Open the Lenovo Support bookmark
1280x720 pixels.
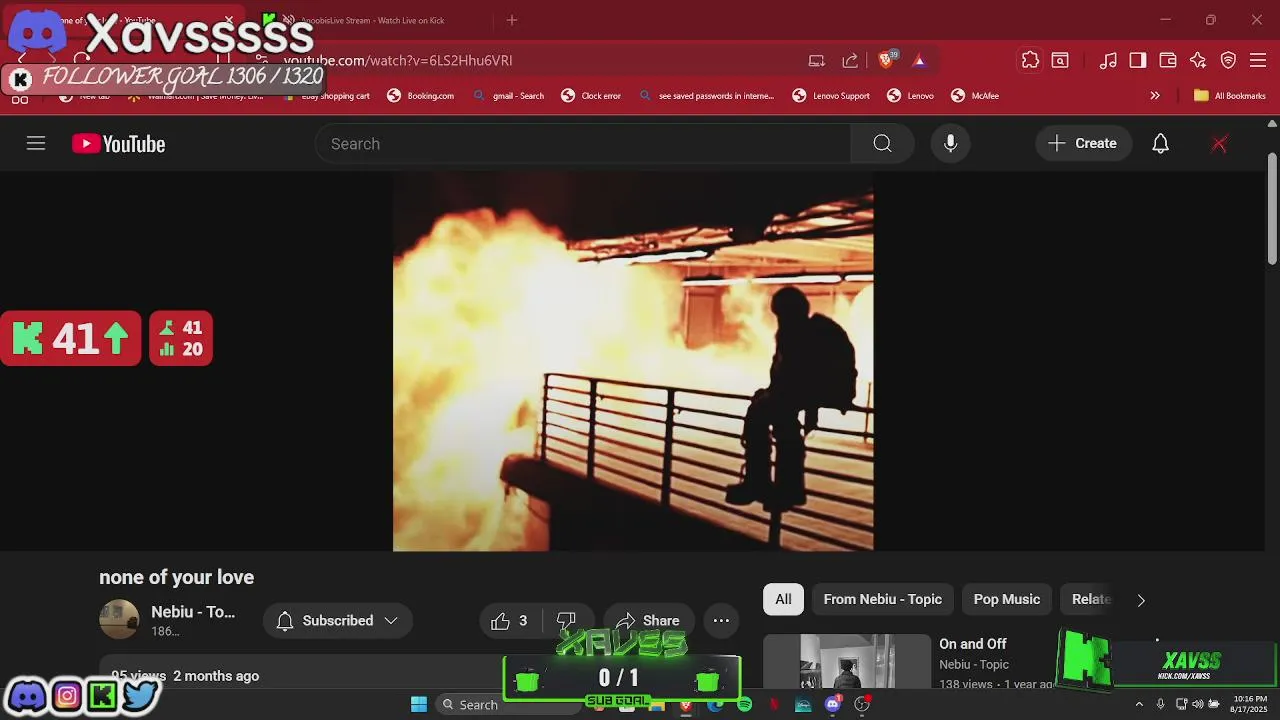(831, 96)
